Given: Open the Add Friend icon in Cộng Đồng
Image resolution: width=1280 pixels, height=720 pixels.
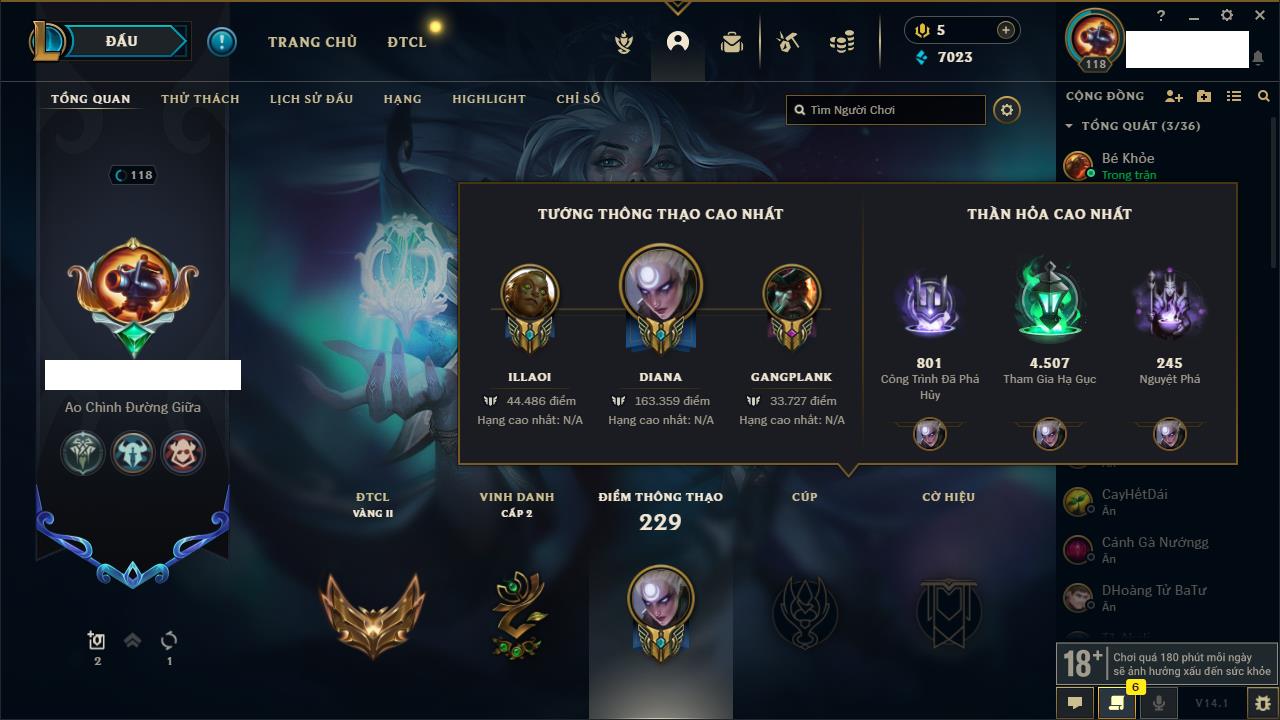Looking at the screenshot, I should (1174, 96).
